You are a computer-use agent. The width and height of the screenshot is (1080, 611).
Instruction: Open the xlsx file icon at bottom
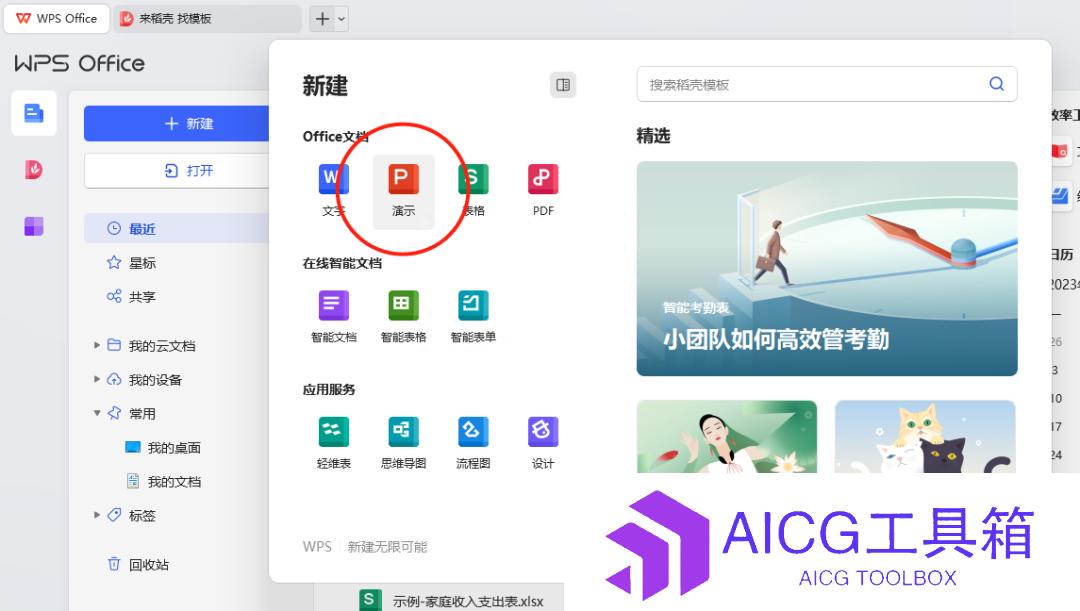[x=370, y=600]
